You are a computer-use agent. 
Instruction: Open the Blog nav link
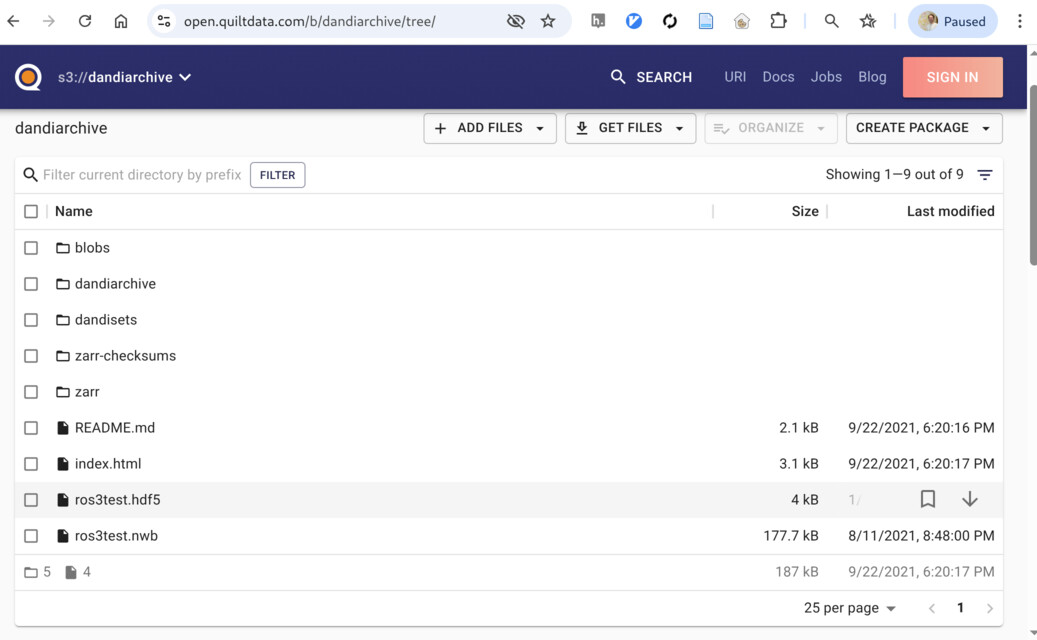click(x=872, y=77)
